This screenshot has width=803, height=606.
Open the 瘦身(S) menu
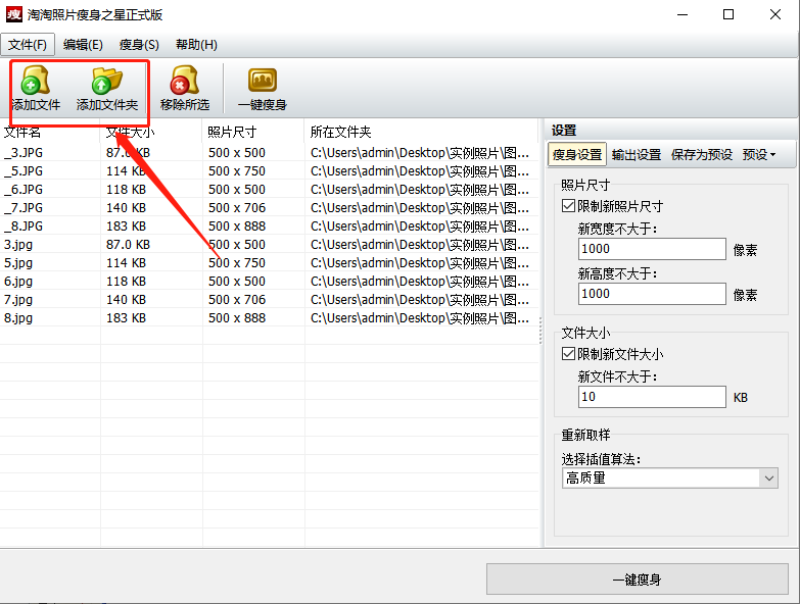(x=139, y=45)
